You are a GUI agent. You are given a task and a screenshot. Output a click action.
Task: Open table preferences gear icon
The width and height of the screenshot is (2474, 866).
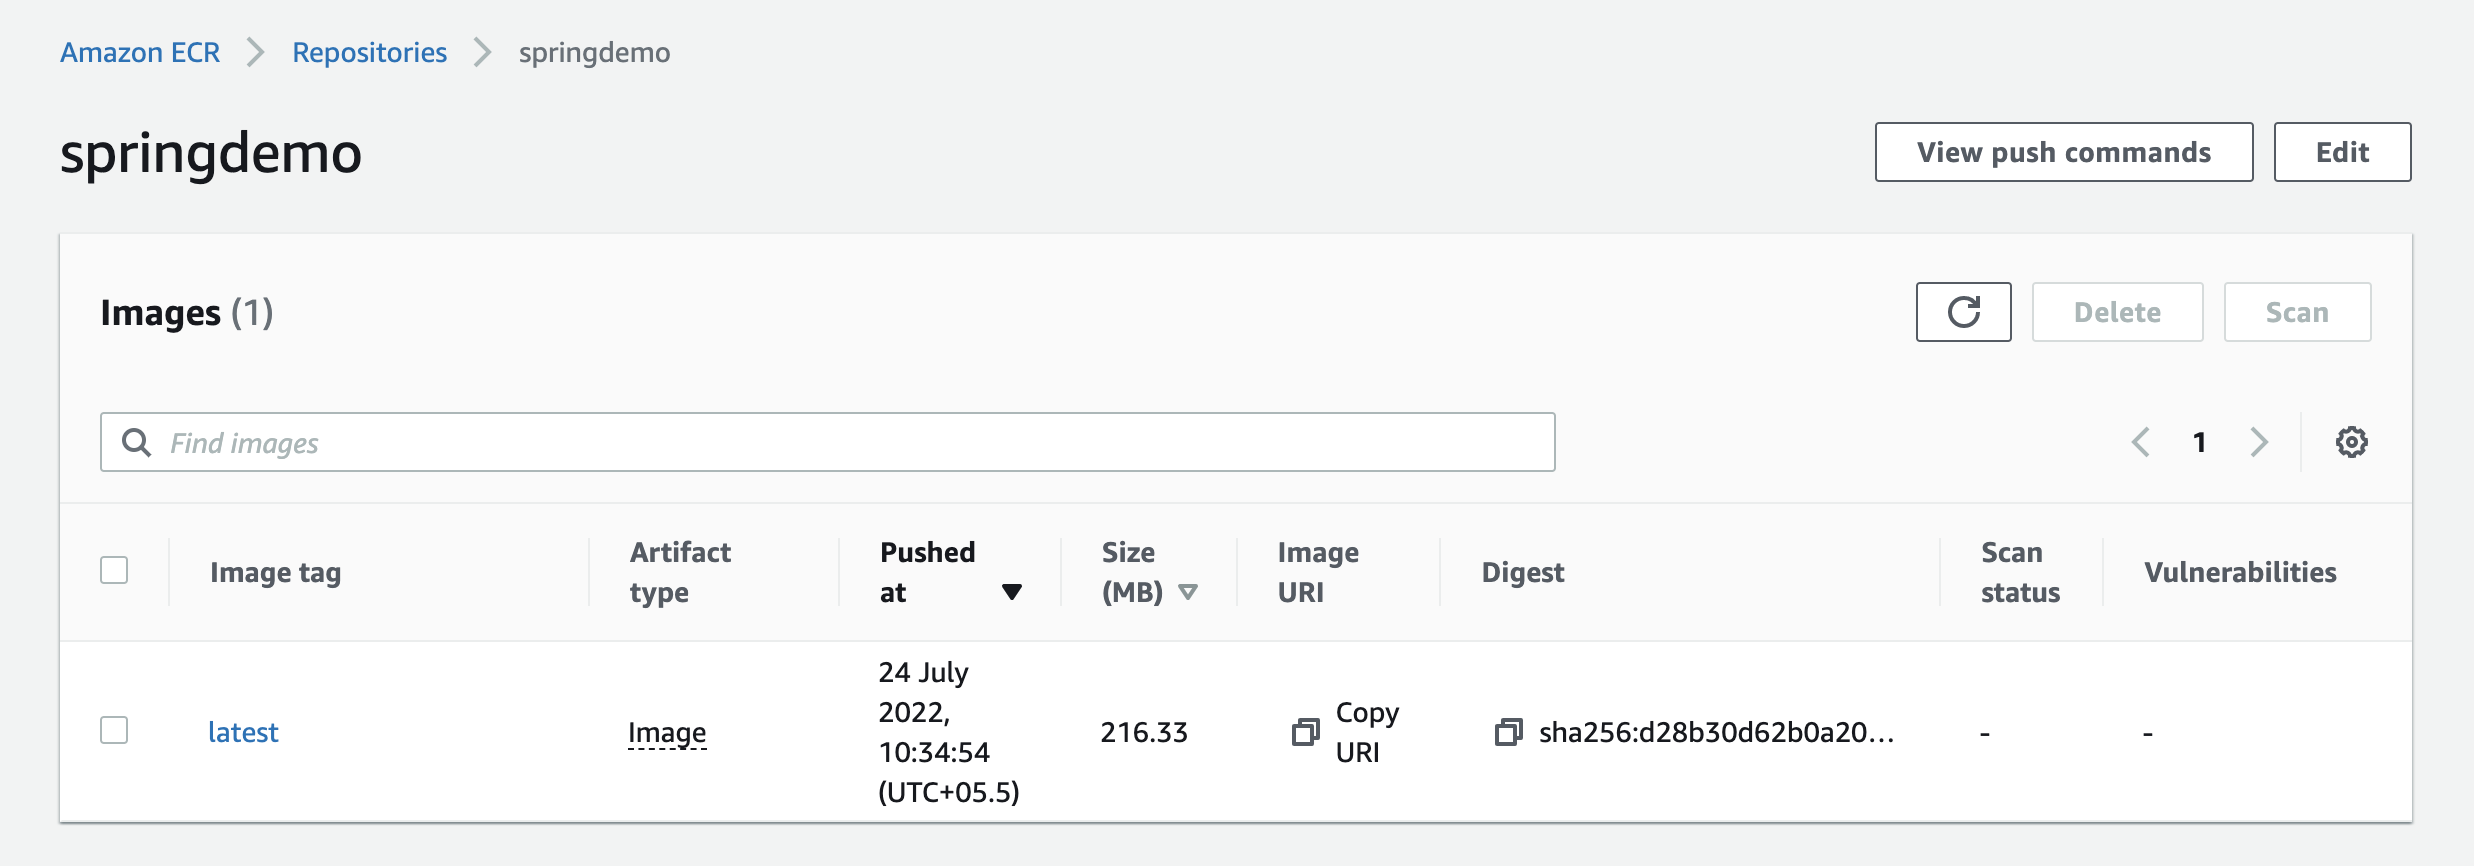(x=2351, y=442)
